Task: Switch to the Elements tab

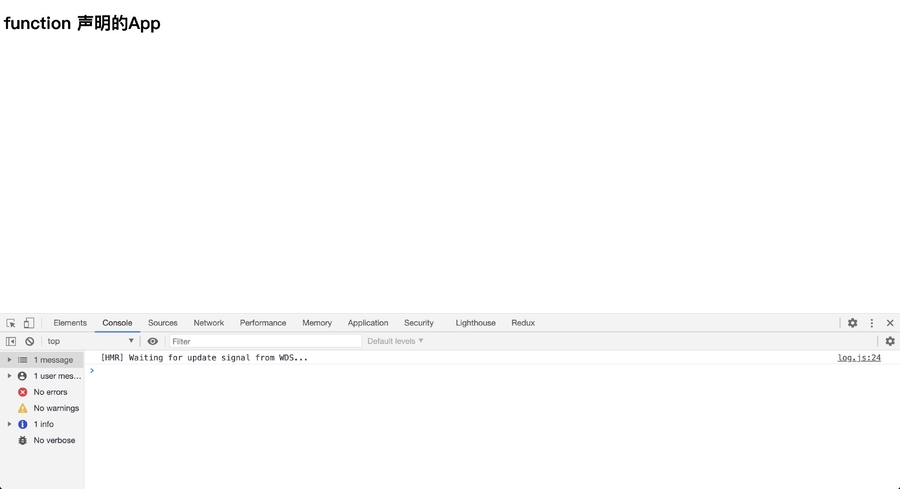Action: tap(70, 323)
